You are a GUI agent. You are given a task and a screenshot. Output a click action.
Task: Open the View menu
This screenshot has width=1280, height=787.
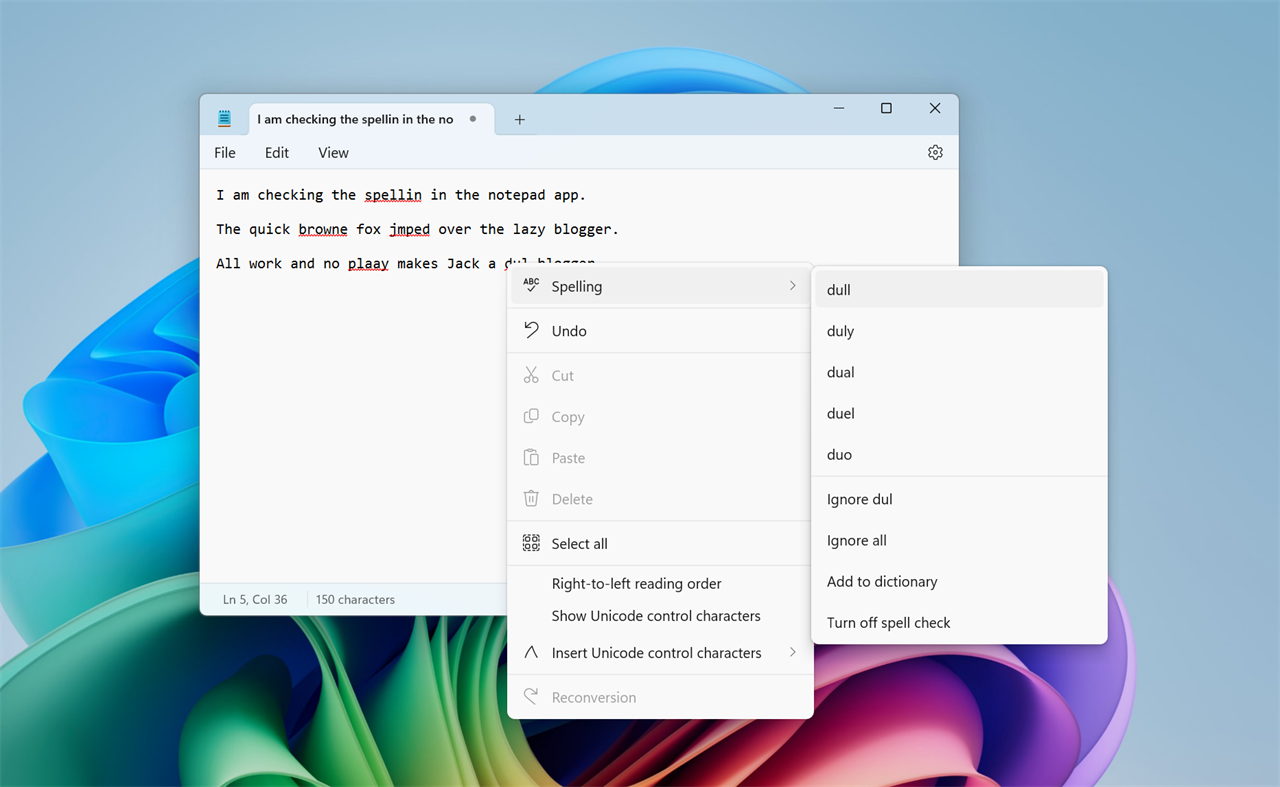click(333, 152)
